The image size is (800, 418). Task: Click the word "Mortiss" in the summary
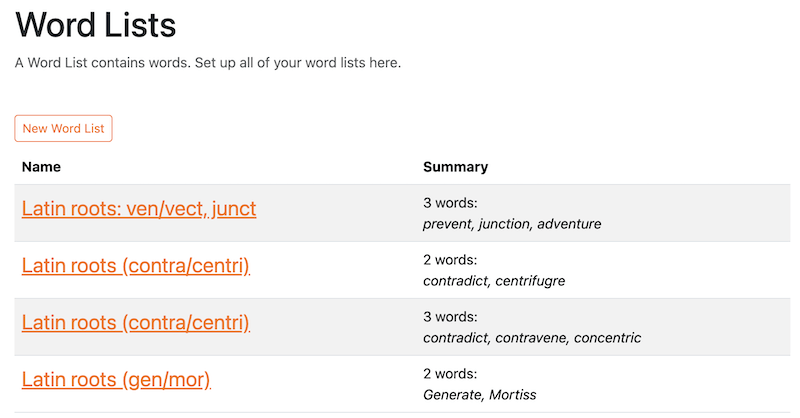tap(511, 395)
